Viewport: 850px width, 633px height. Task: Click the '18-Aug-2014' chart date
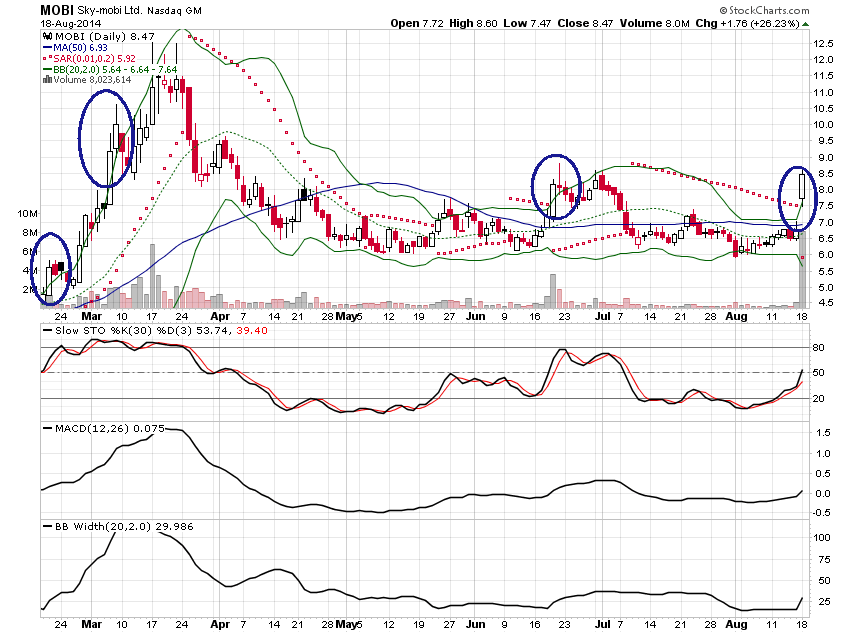[x=70, y=24]
